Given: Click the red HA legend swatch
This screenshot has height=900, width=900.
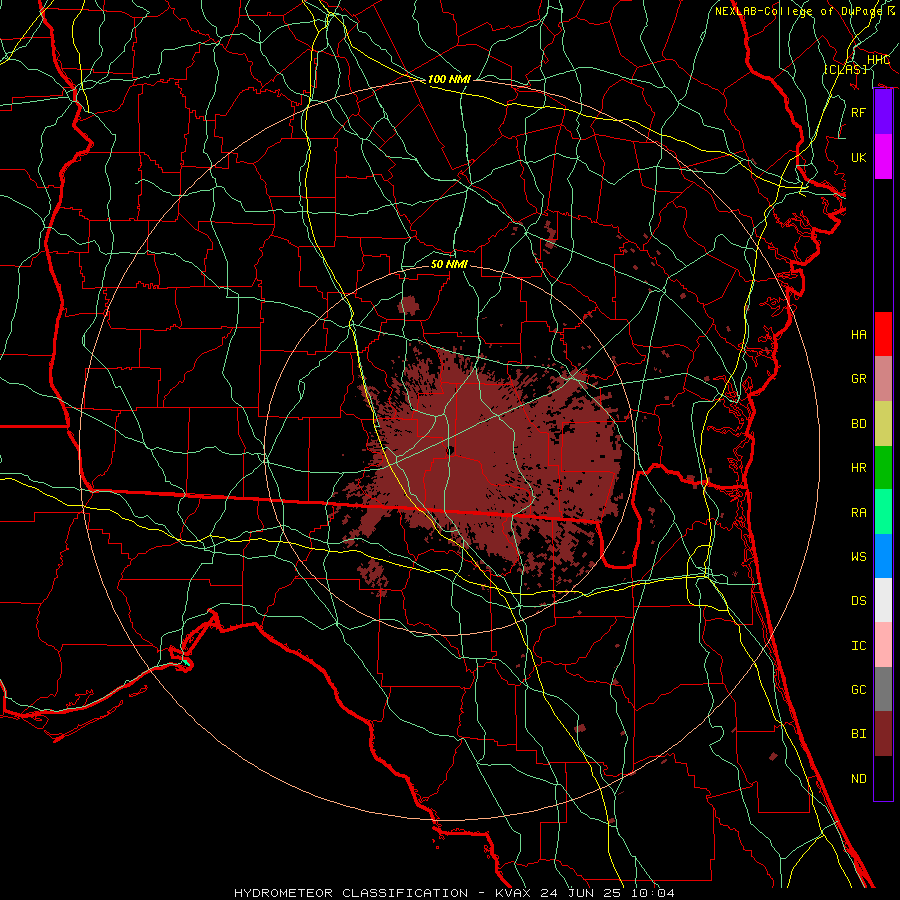Looking at the screenshot, I should click(883, 334).
